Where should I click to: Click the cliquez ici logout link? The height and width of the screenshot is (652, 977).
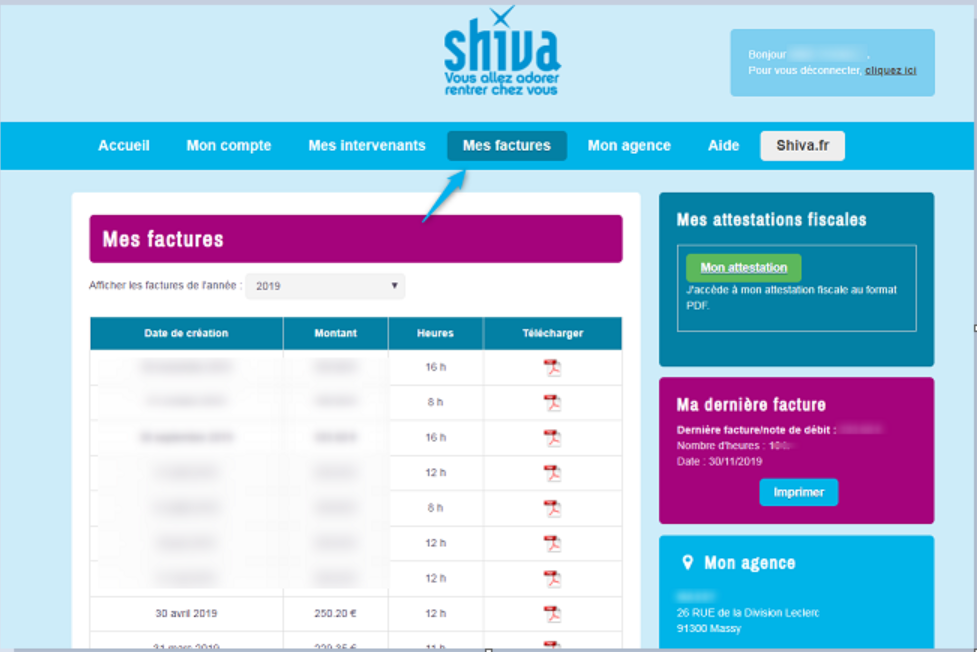(890, 70)
